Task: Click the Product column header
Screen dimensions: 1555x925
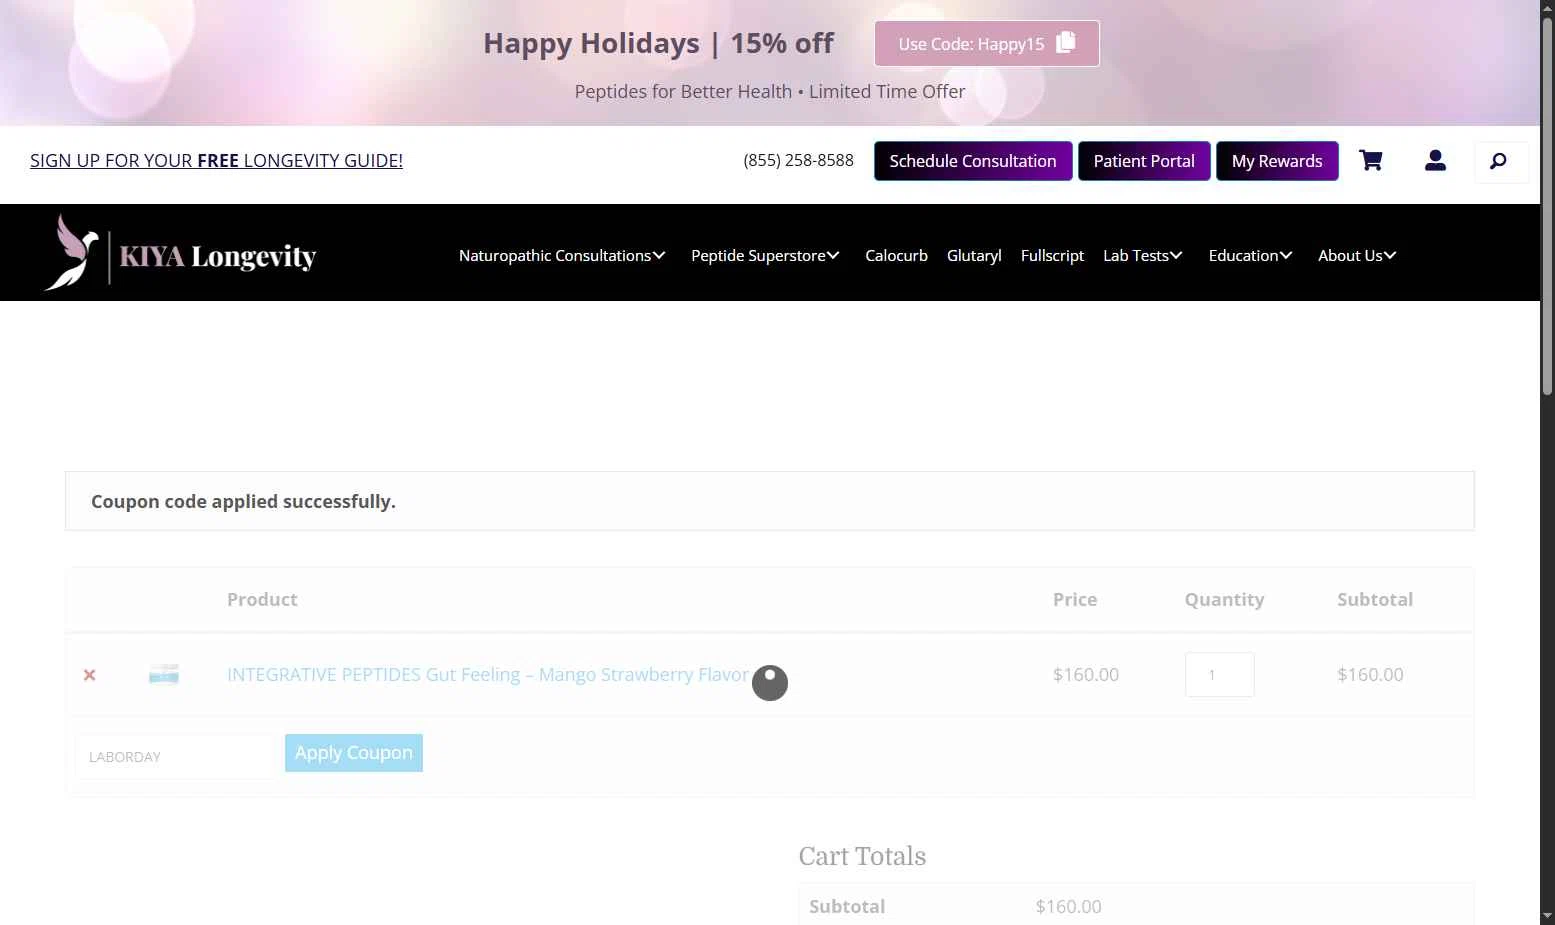Action: point(262,600)
